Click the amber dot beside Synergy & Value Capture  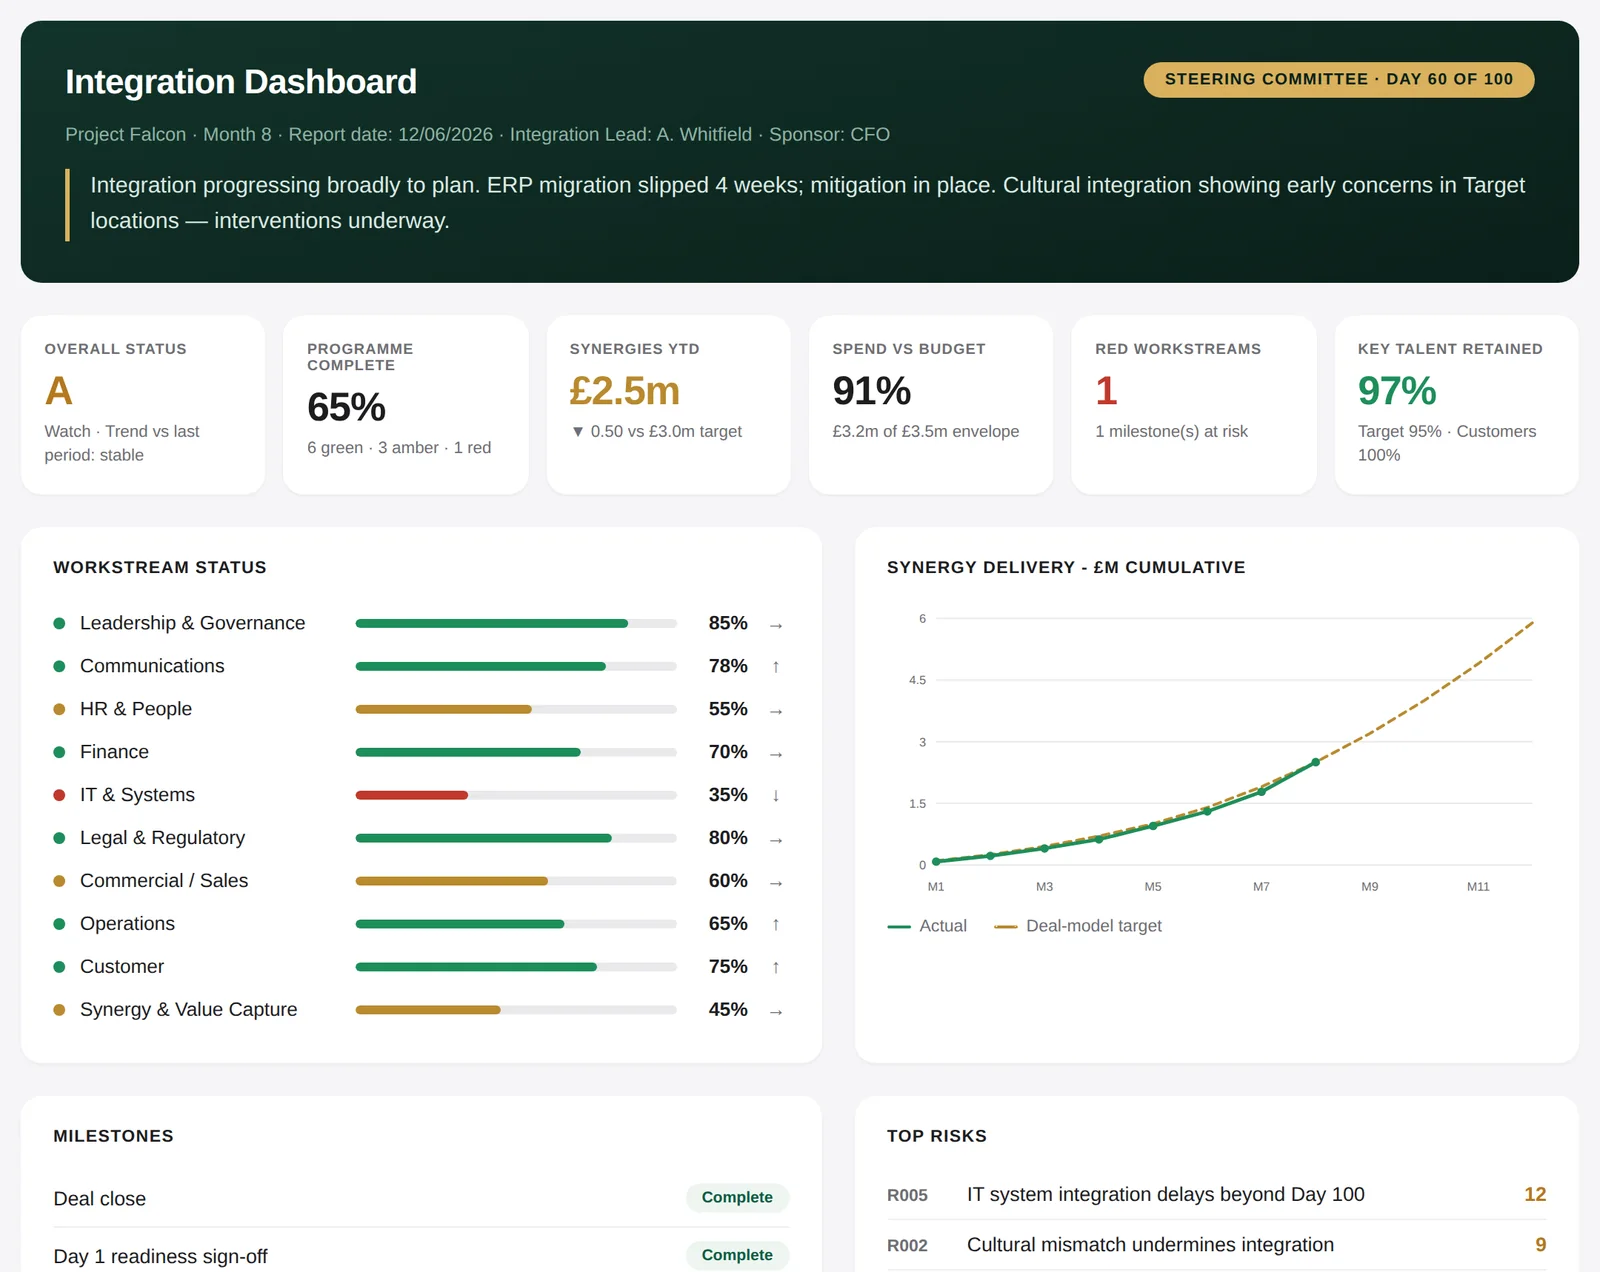[59, 1010]
